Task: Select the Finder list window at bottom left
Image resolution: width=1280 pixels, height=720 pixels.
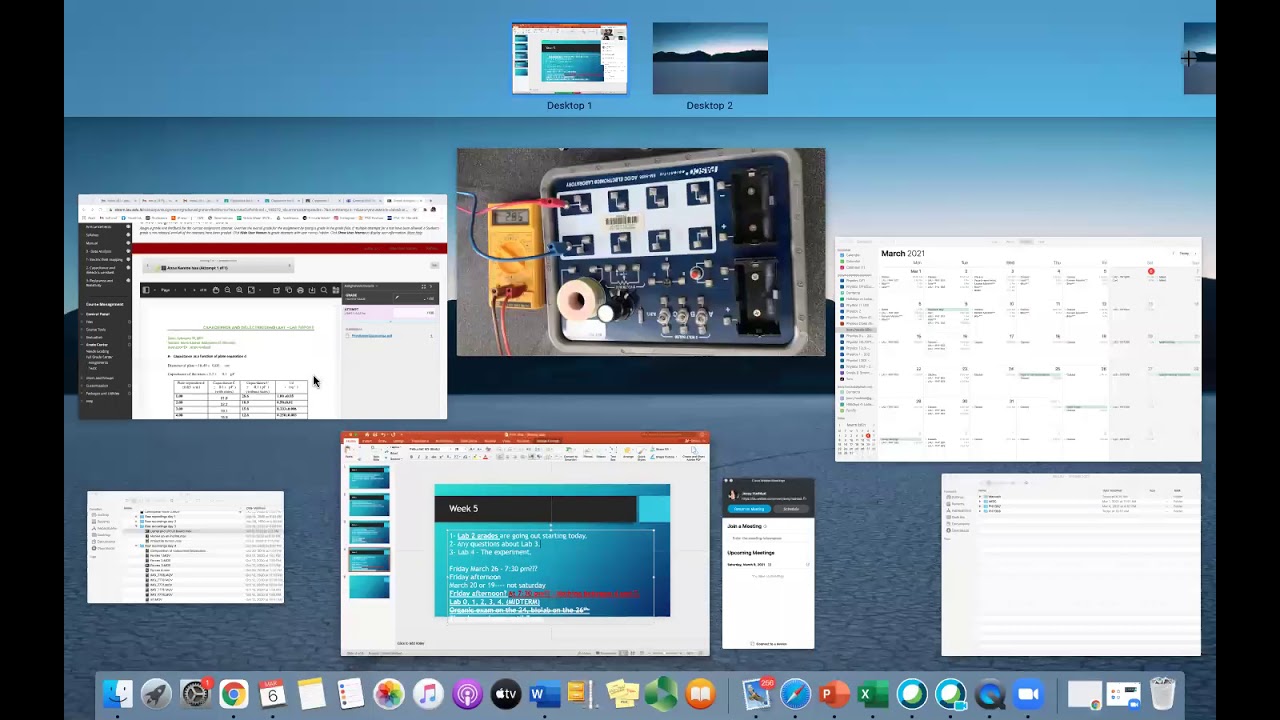Action: click(185, 547)
